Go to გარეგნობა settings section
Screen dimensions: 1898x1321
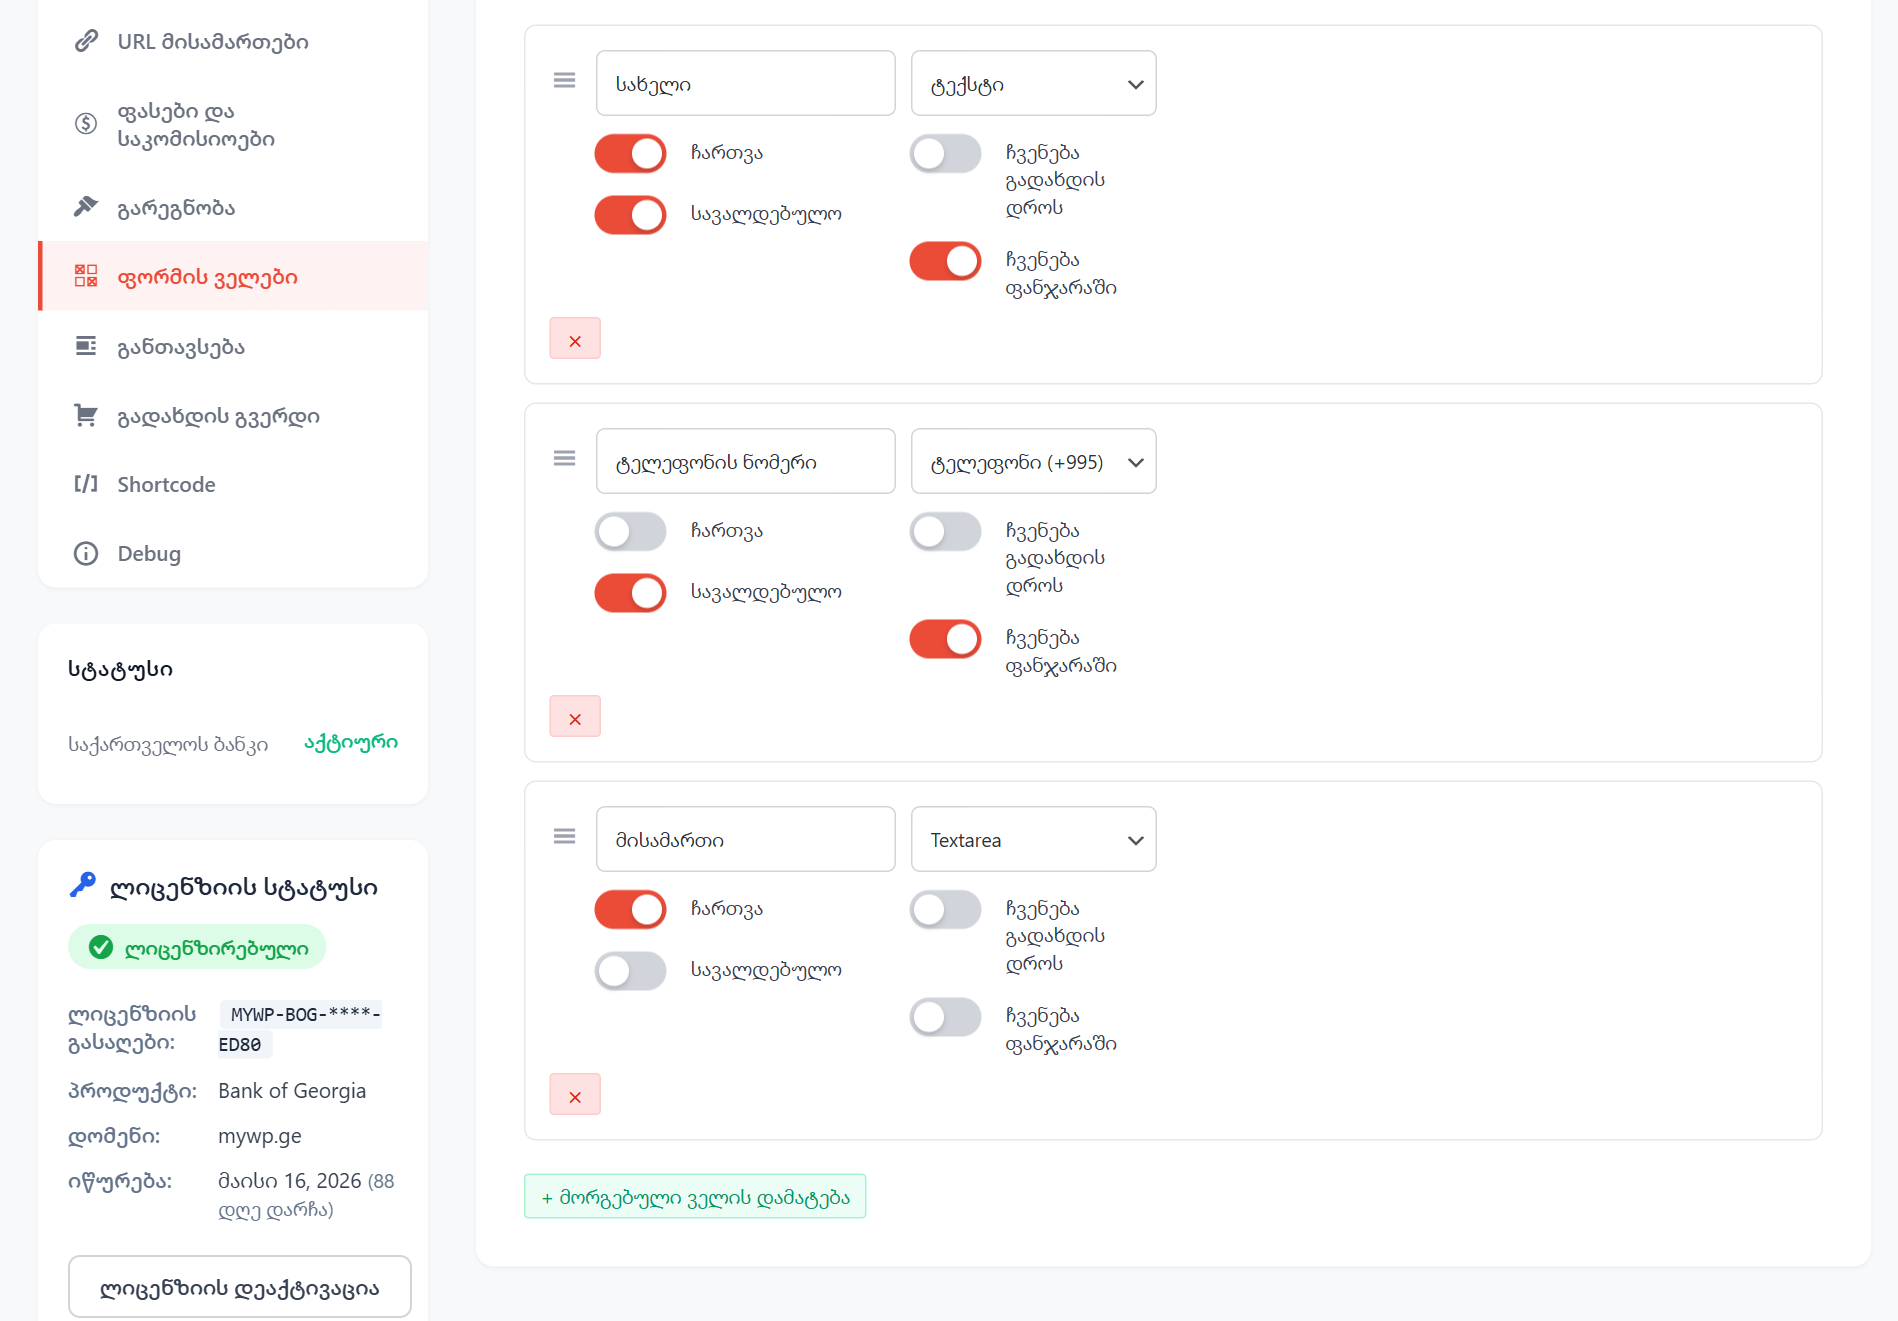pyautogui.click(x=176, y=208)
